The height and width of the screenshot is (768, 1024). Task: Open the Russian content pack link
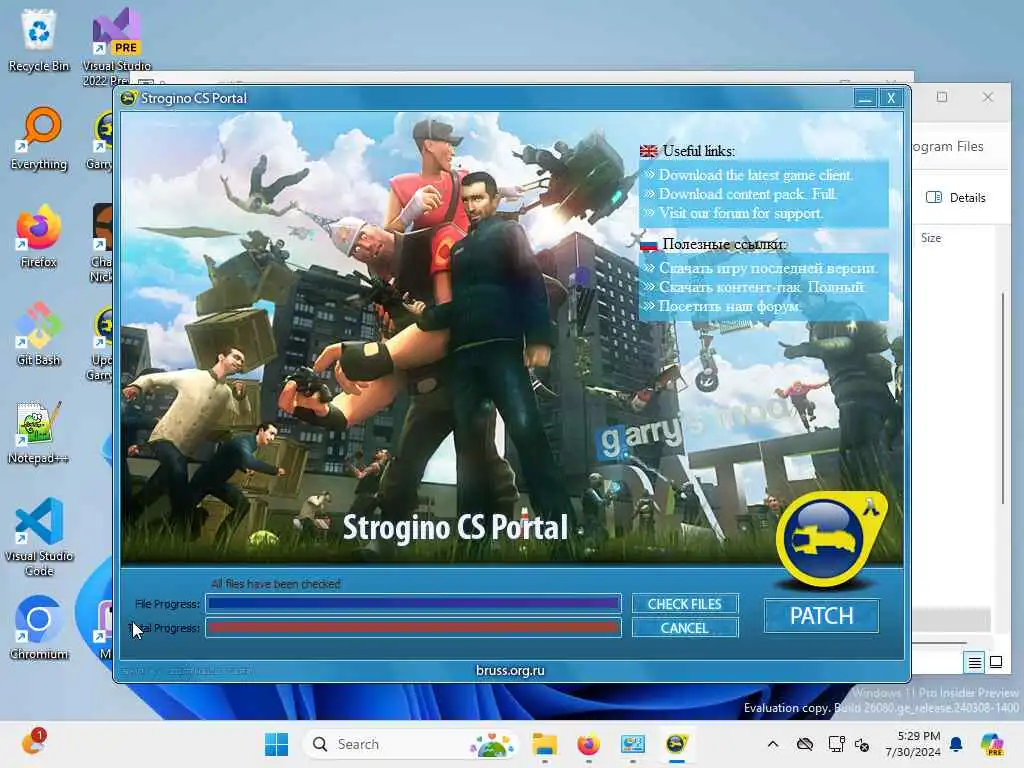pos(761,287)
